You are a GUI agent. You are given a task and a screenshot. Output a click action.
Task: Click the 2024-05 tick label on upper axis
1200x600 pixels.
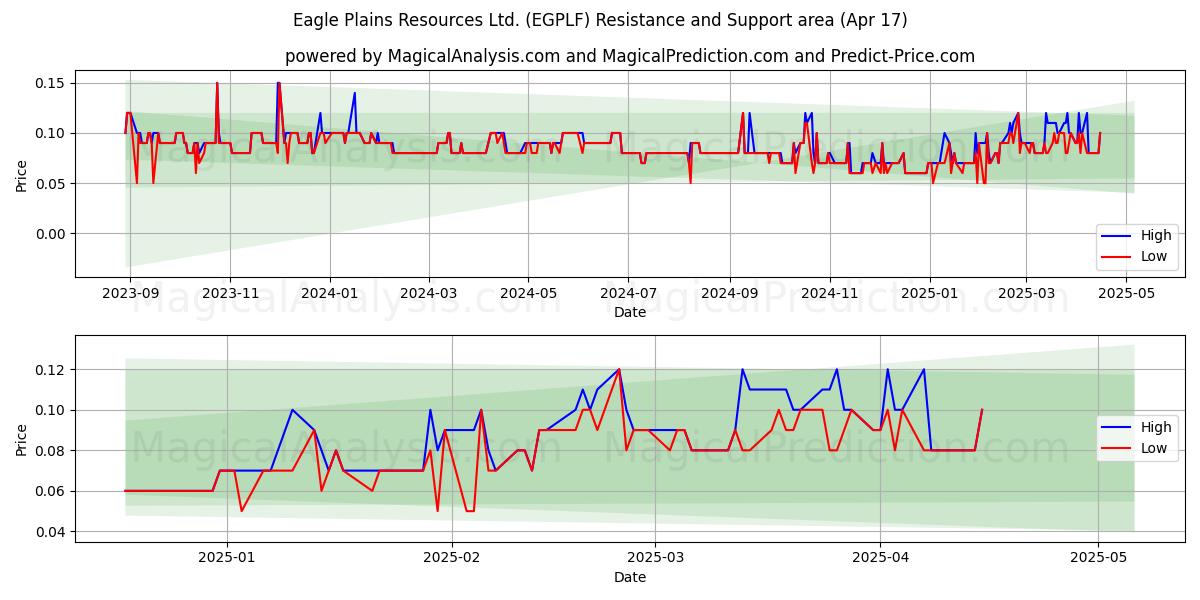pos(528,294)
